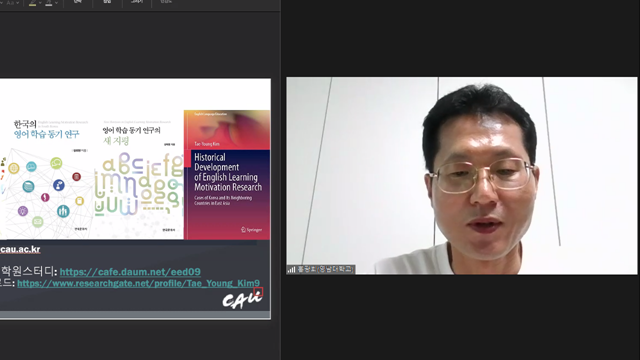Select the 한국의 영어 학습 동기 연구 book cover

click(x=46, y=176)
